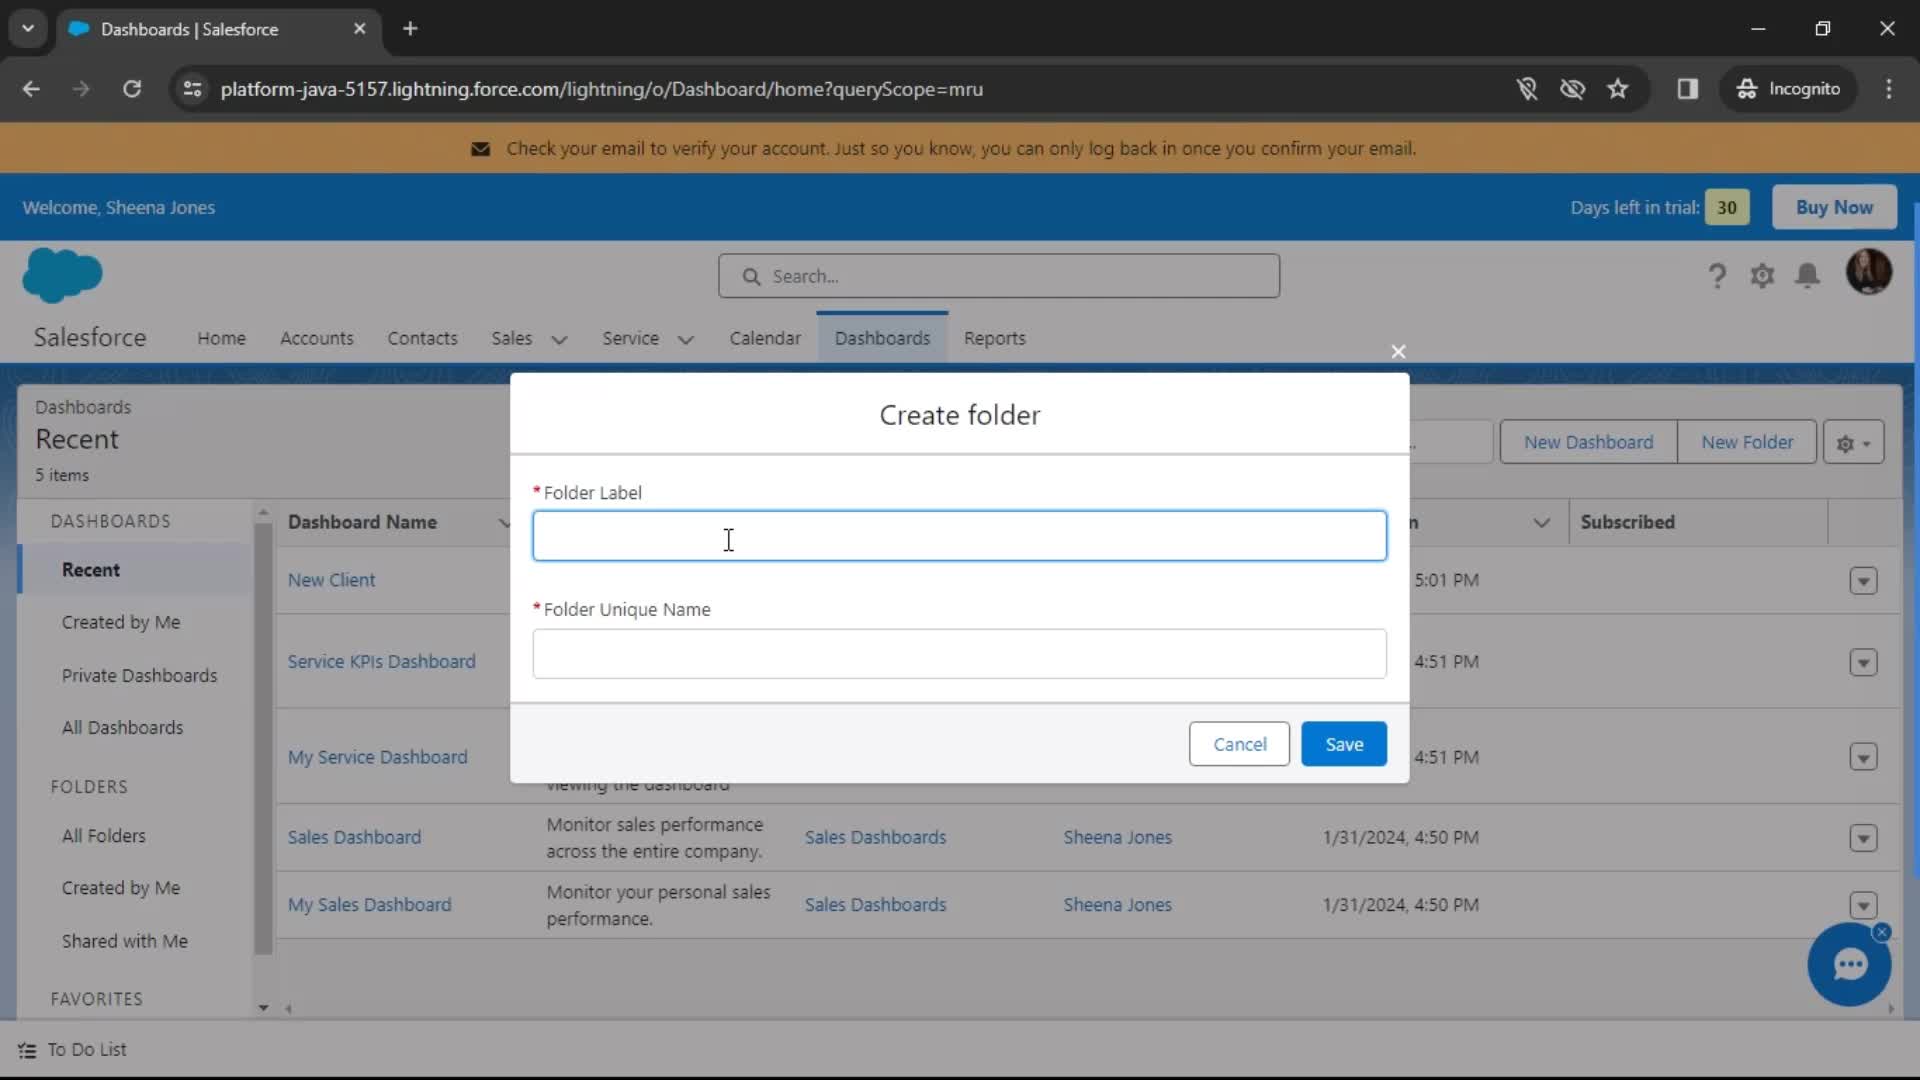Open row actions for My Service Dashboard
Screen dimensions: 1920x1080
pyautogui.click(x=1863, y=757)
